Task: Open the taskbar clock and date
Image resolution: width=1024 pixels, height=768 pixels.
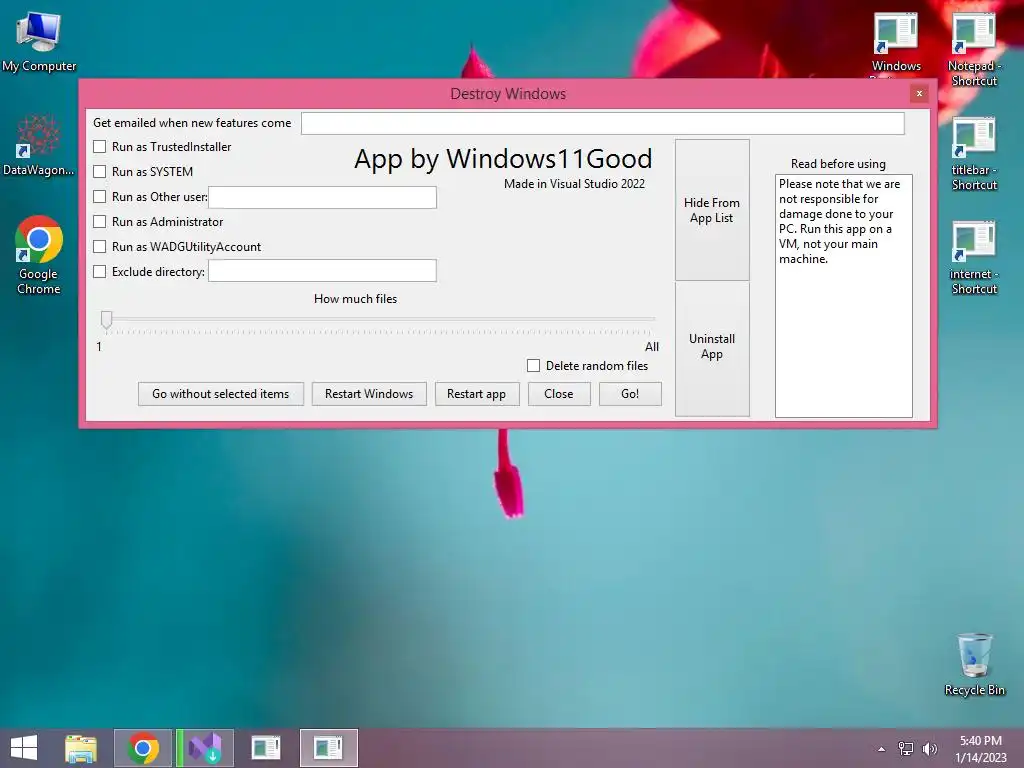Action: [x=980, y=748]
